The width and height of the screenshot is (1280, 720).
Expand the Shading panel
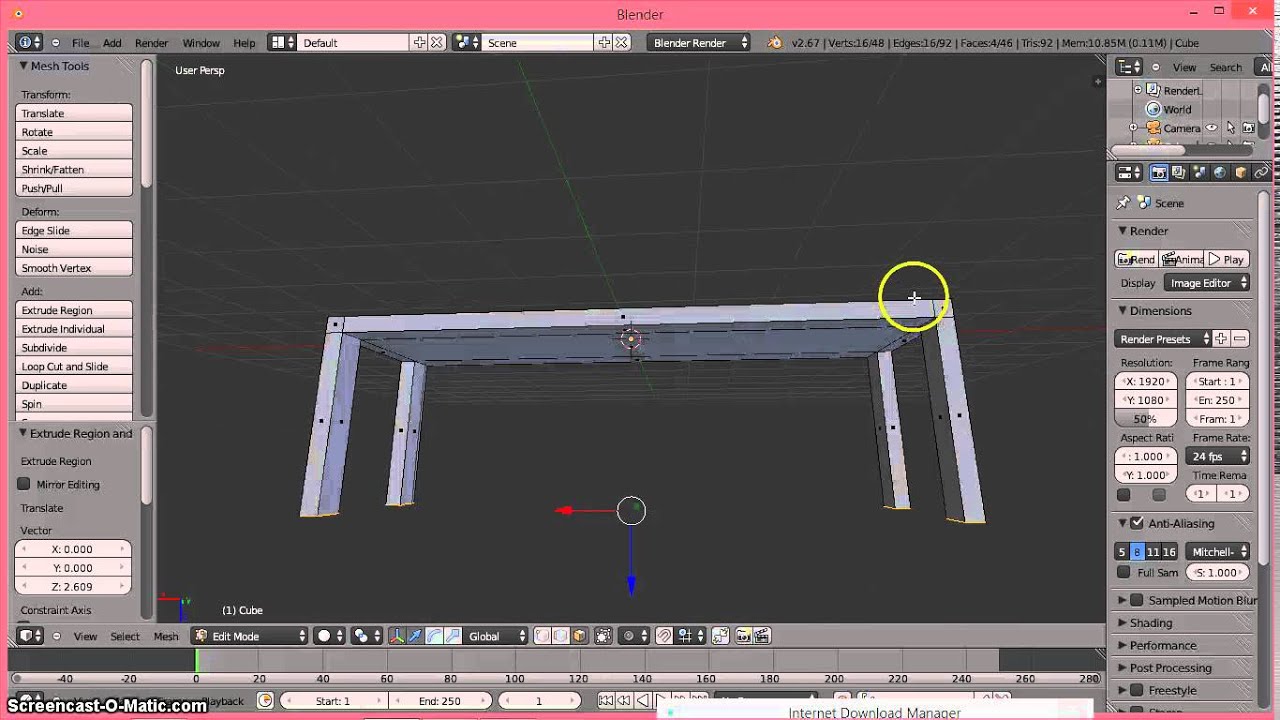(1122, 623)
